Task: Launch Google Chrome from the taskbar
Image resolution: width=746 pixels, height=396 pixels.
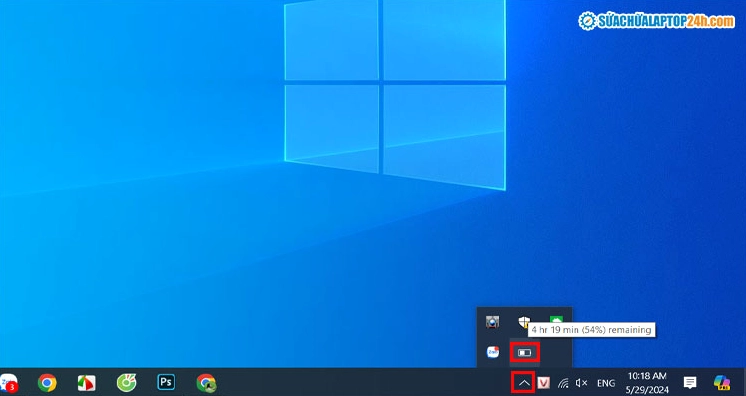Action: point(47,383)
